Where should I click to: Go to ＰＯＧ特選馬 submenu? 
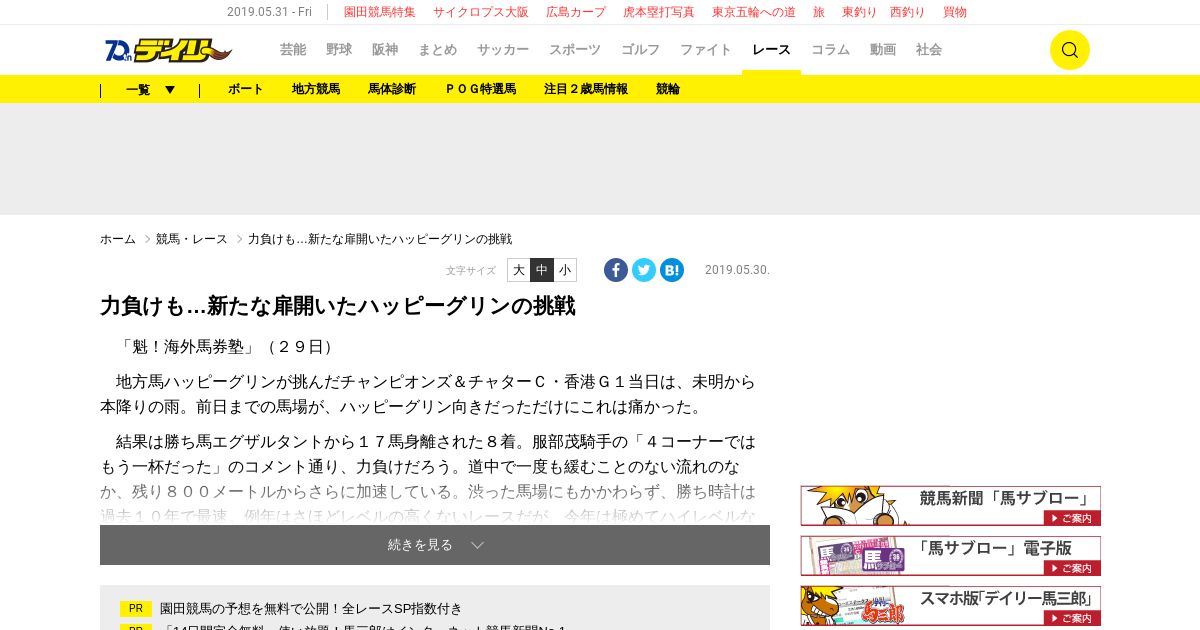[480, 89]
